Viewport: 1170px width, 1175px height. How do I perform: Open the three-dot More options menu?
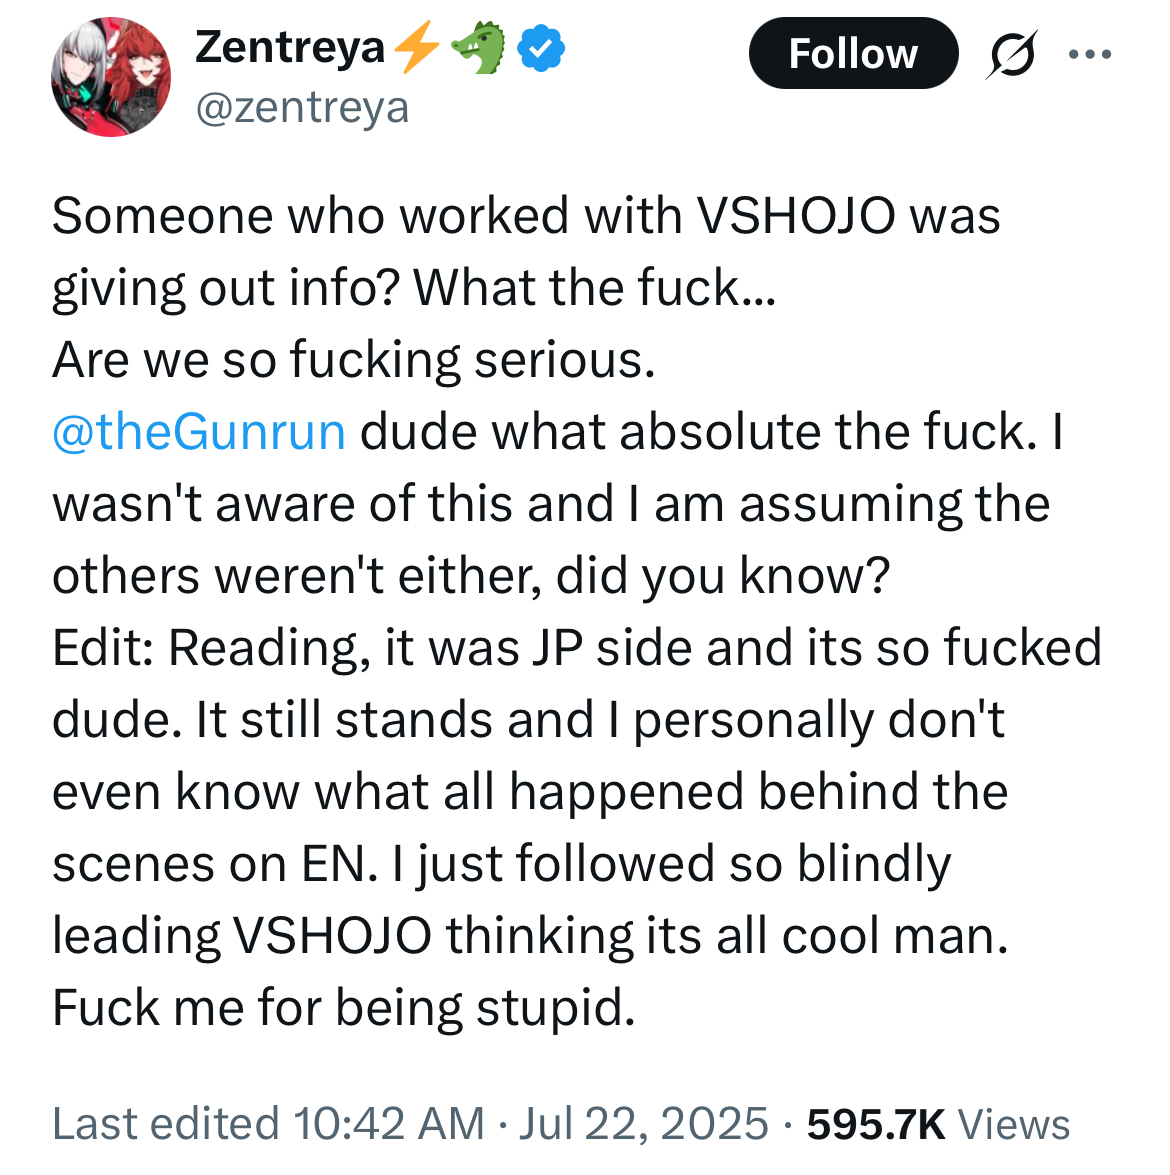(1089, 54)
